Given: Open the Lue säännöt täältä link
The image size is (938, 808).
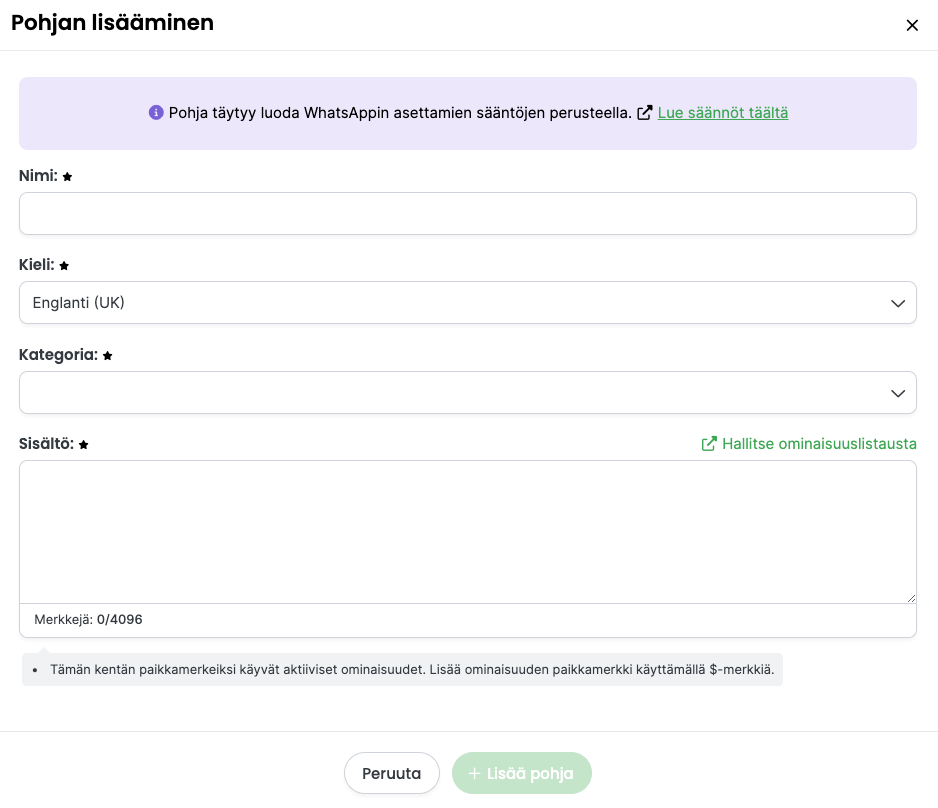Looking at the screenshot, I should coord(723,113).
